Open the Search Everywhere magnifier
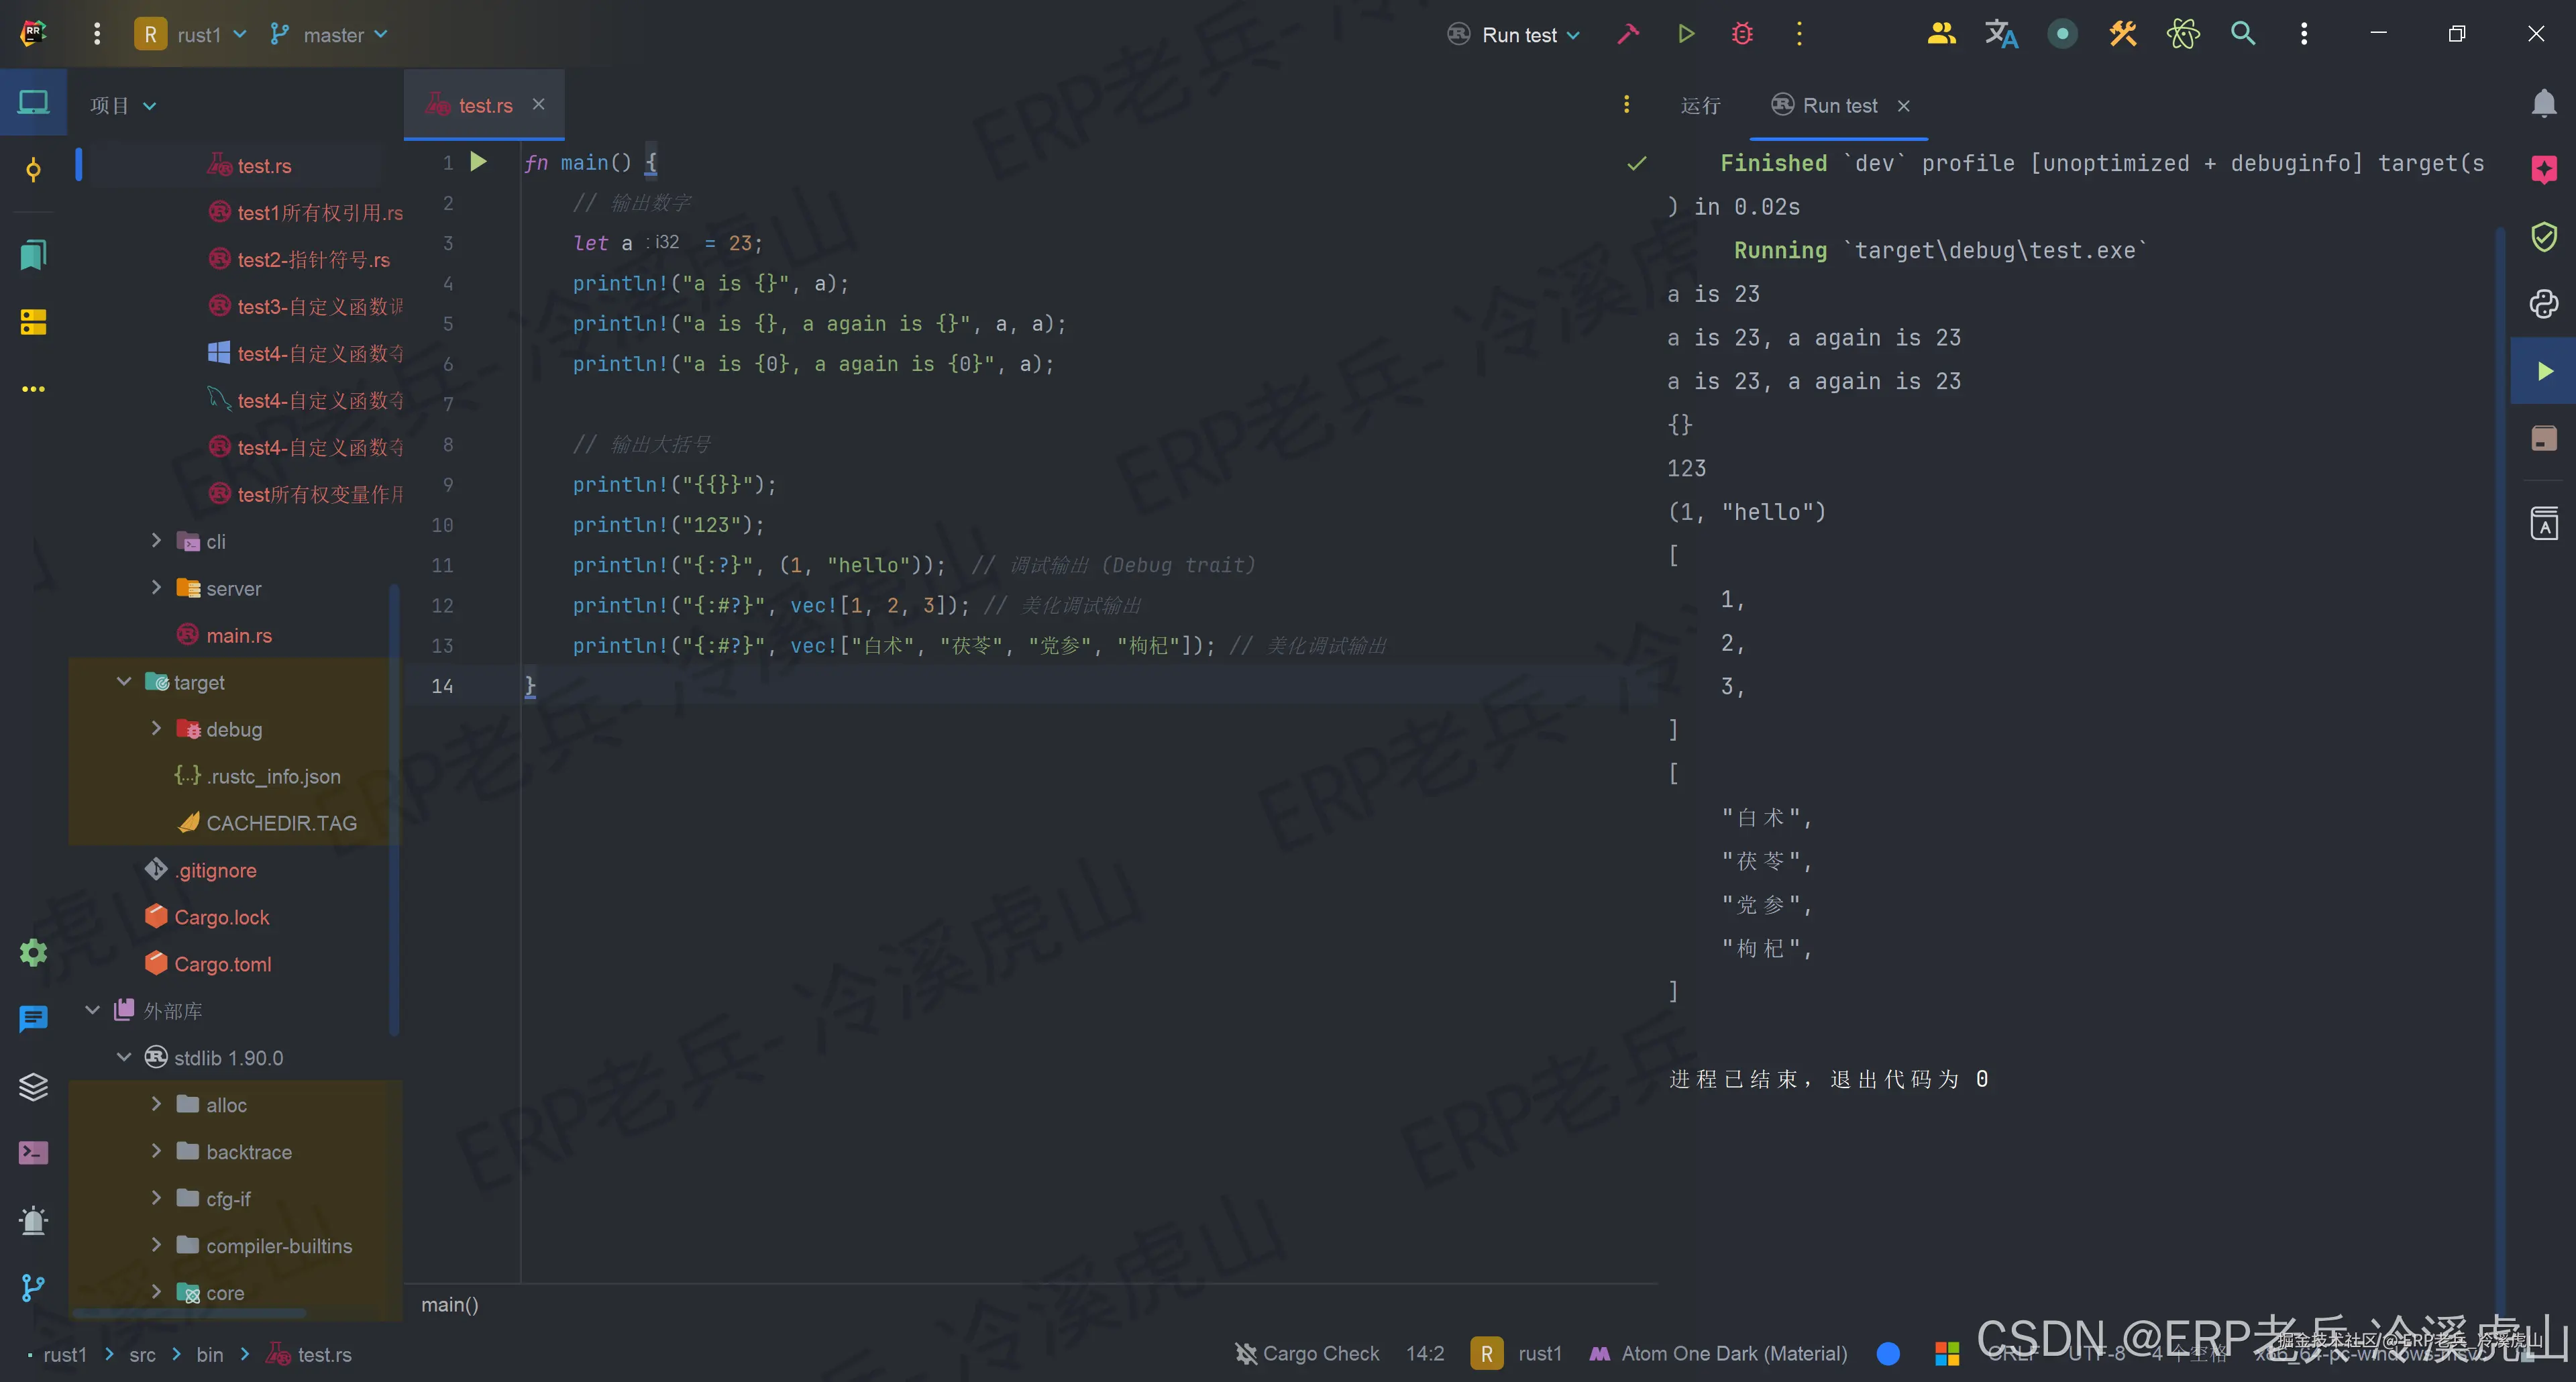This screenshot has height=1382, width=2576. pyautogui.click(x=2243, y=34)
